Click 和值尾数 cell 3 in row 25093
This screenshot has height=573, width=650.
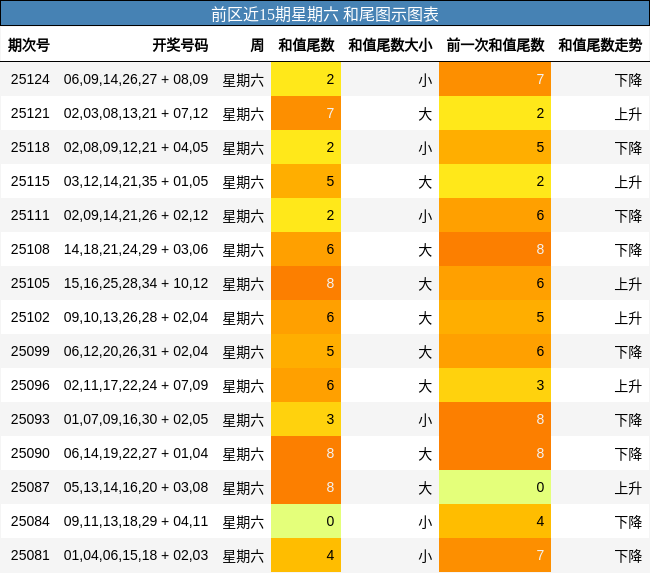click(x=306, y=419)
